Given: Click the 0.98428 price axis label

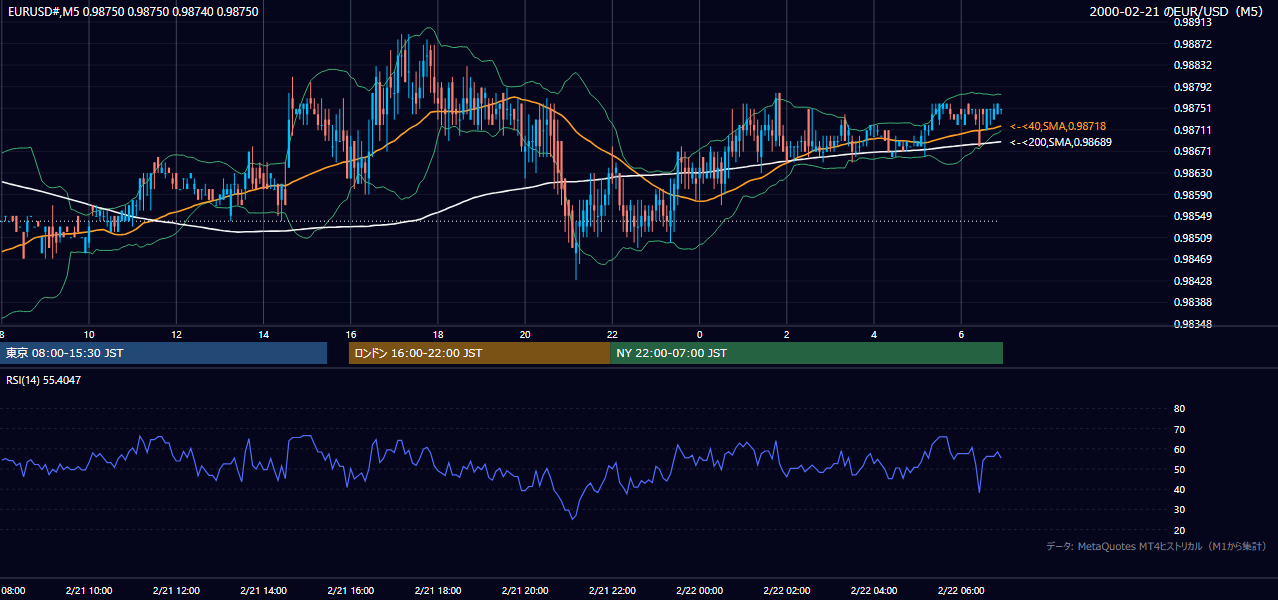Looking at the screenshot, I should tap(1192, 281).
